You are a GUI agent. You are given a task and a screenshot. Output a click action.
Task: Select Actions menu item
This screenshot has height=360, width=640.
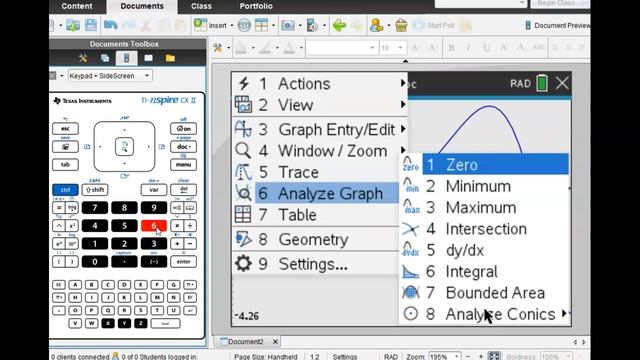pos(320,84)
